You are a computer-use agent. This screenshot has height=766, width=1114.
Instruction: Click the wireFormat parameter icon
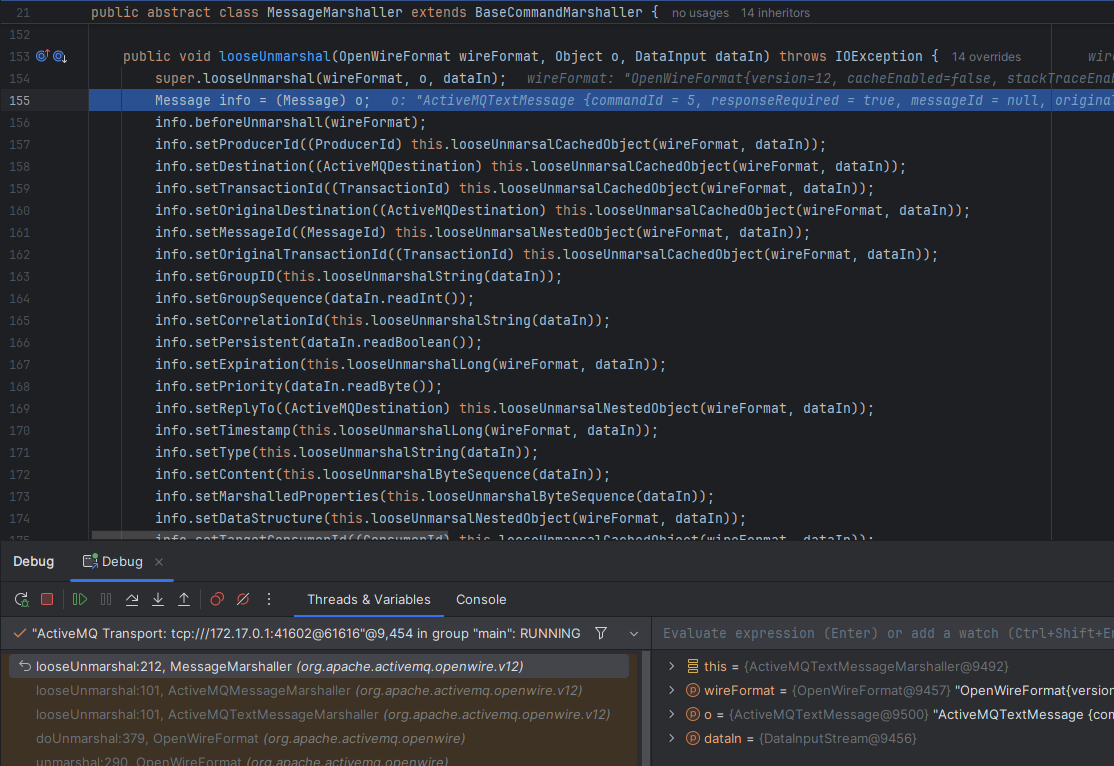[x=693, y=690]
